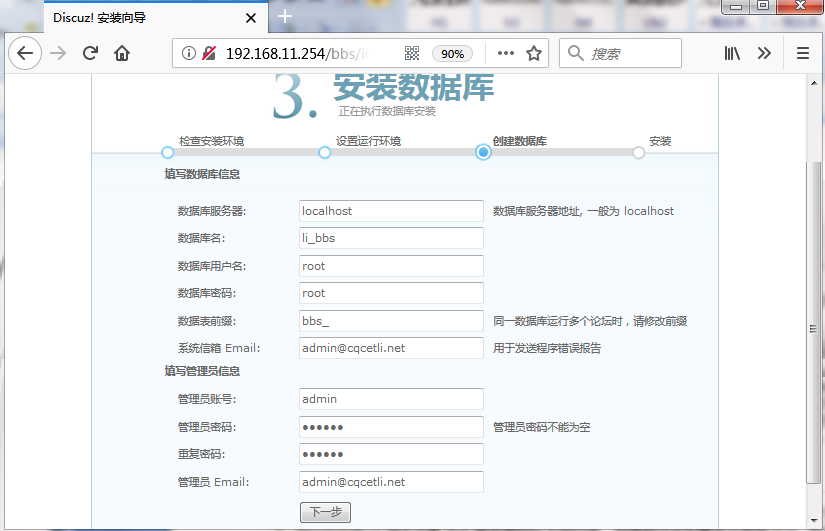Click the vertical scrollbar thumb

[x=813, y=323]
